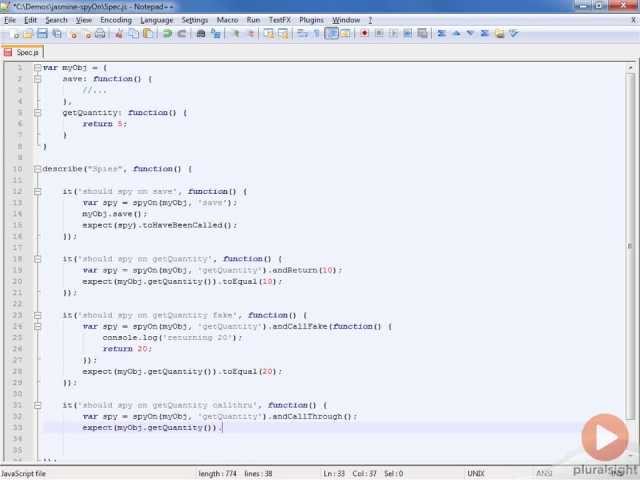This screenshot has height=480, width=640.
Task: Collapse the 'var myObj' fold on line 1
Action: [38, 68]
